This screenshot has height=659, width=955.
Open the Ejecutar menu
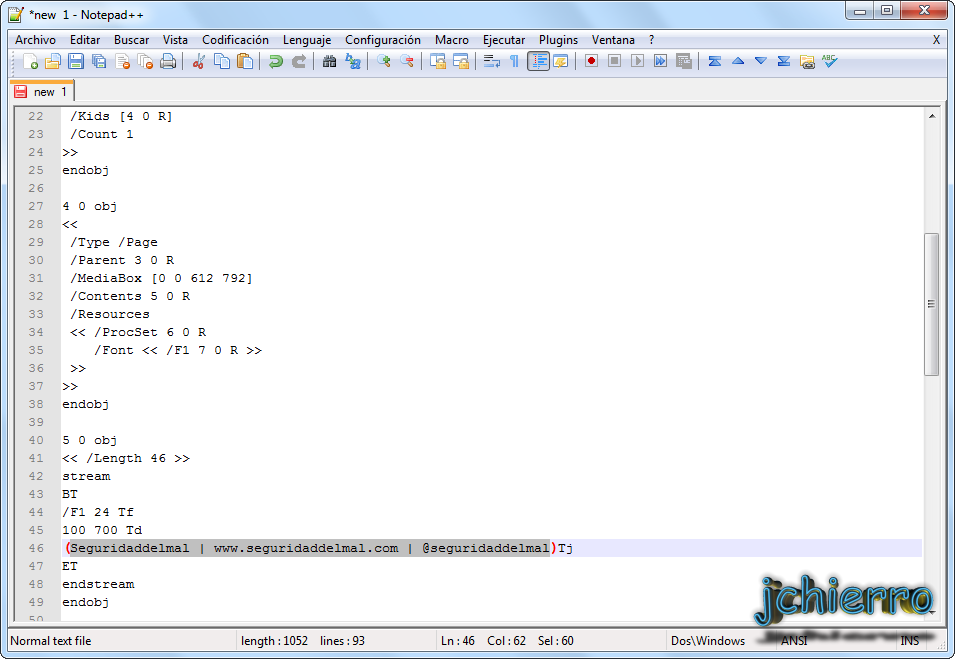[x=504, y=40]
